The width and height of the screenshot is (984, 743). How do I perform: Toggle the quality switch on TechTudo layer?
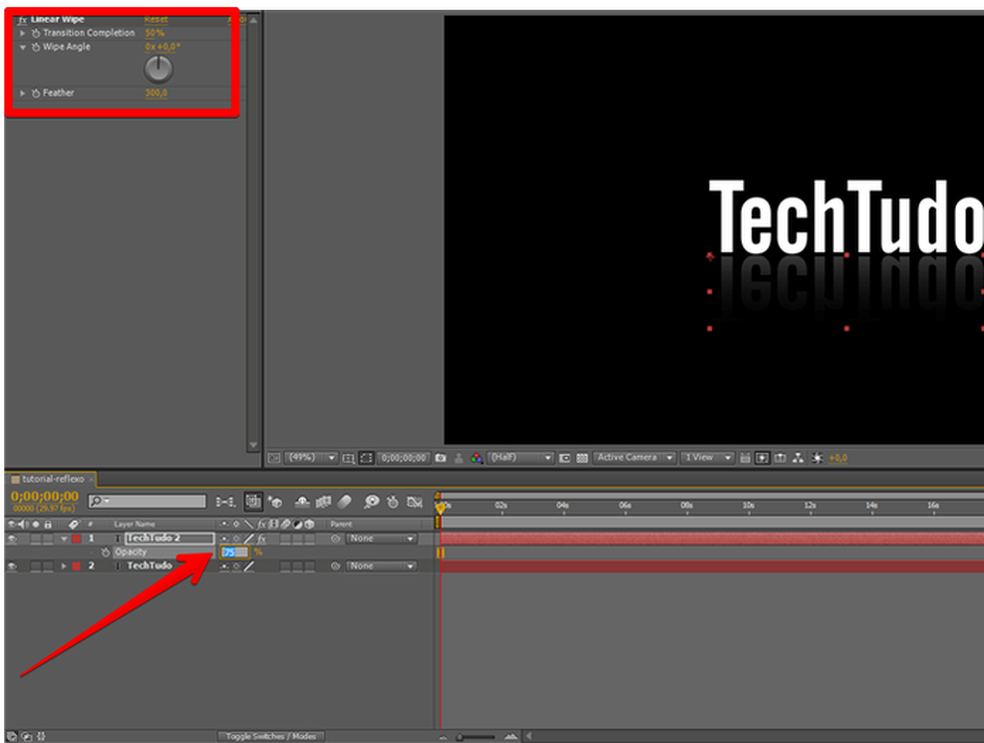click(x=249, y=567)
